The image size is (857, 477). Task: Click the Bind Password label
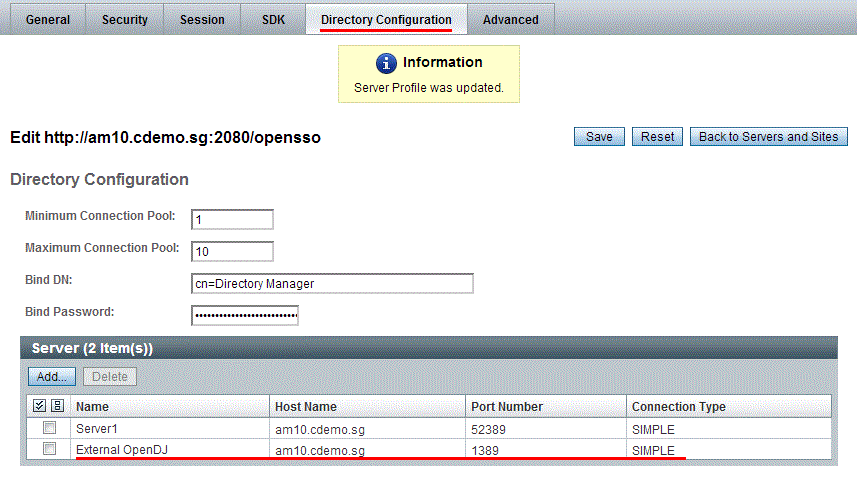tap(69, 311)
